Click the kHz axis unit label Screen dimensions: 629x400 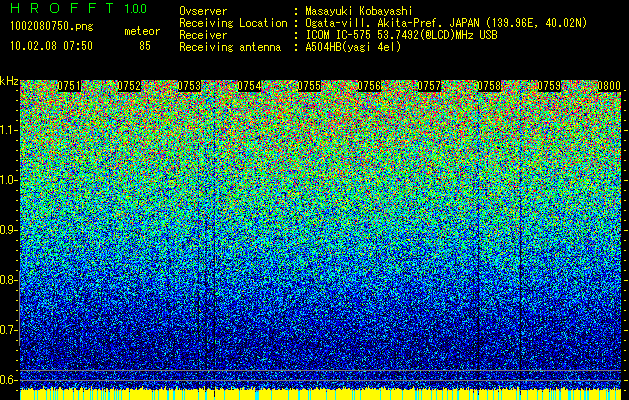[x=9, y=81]
